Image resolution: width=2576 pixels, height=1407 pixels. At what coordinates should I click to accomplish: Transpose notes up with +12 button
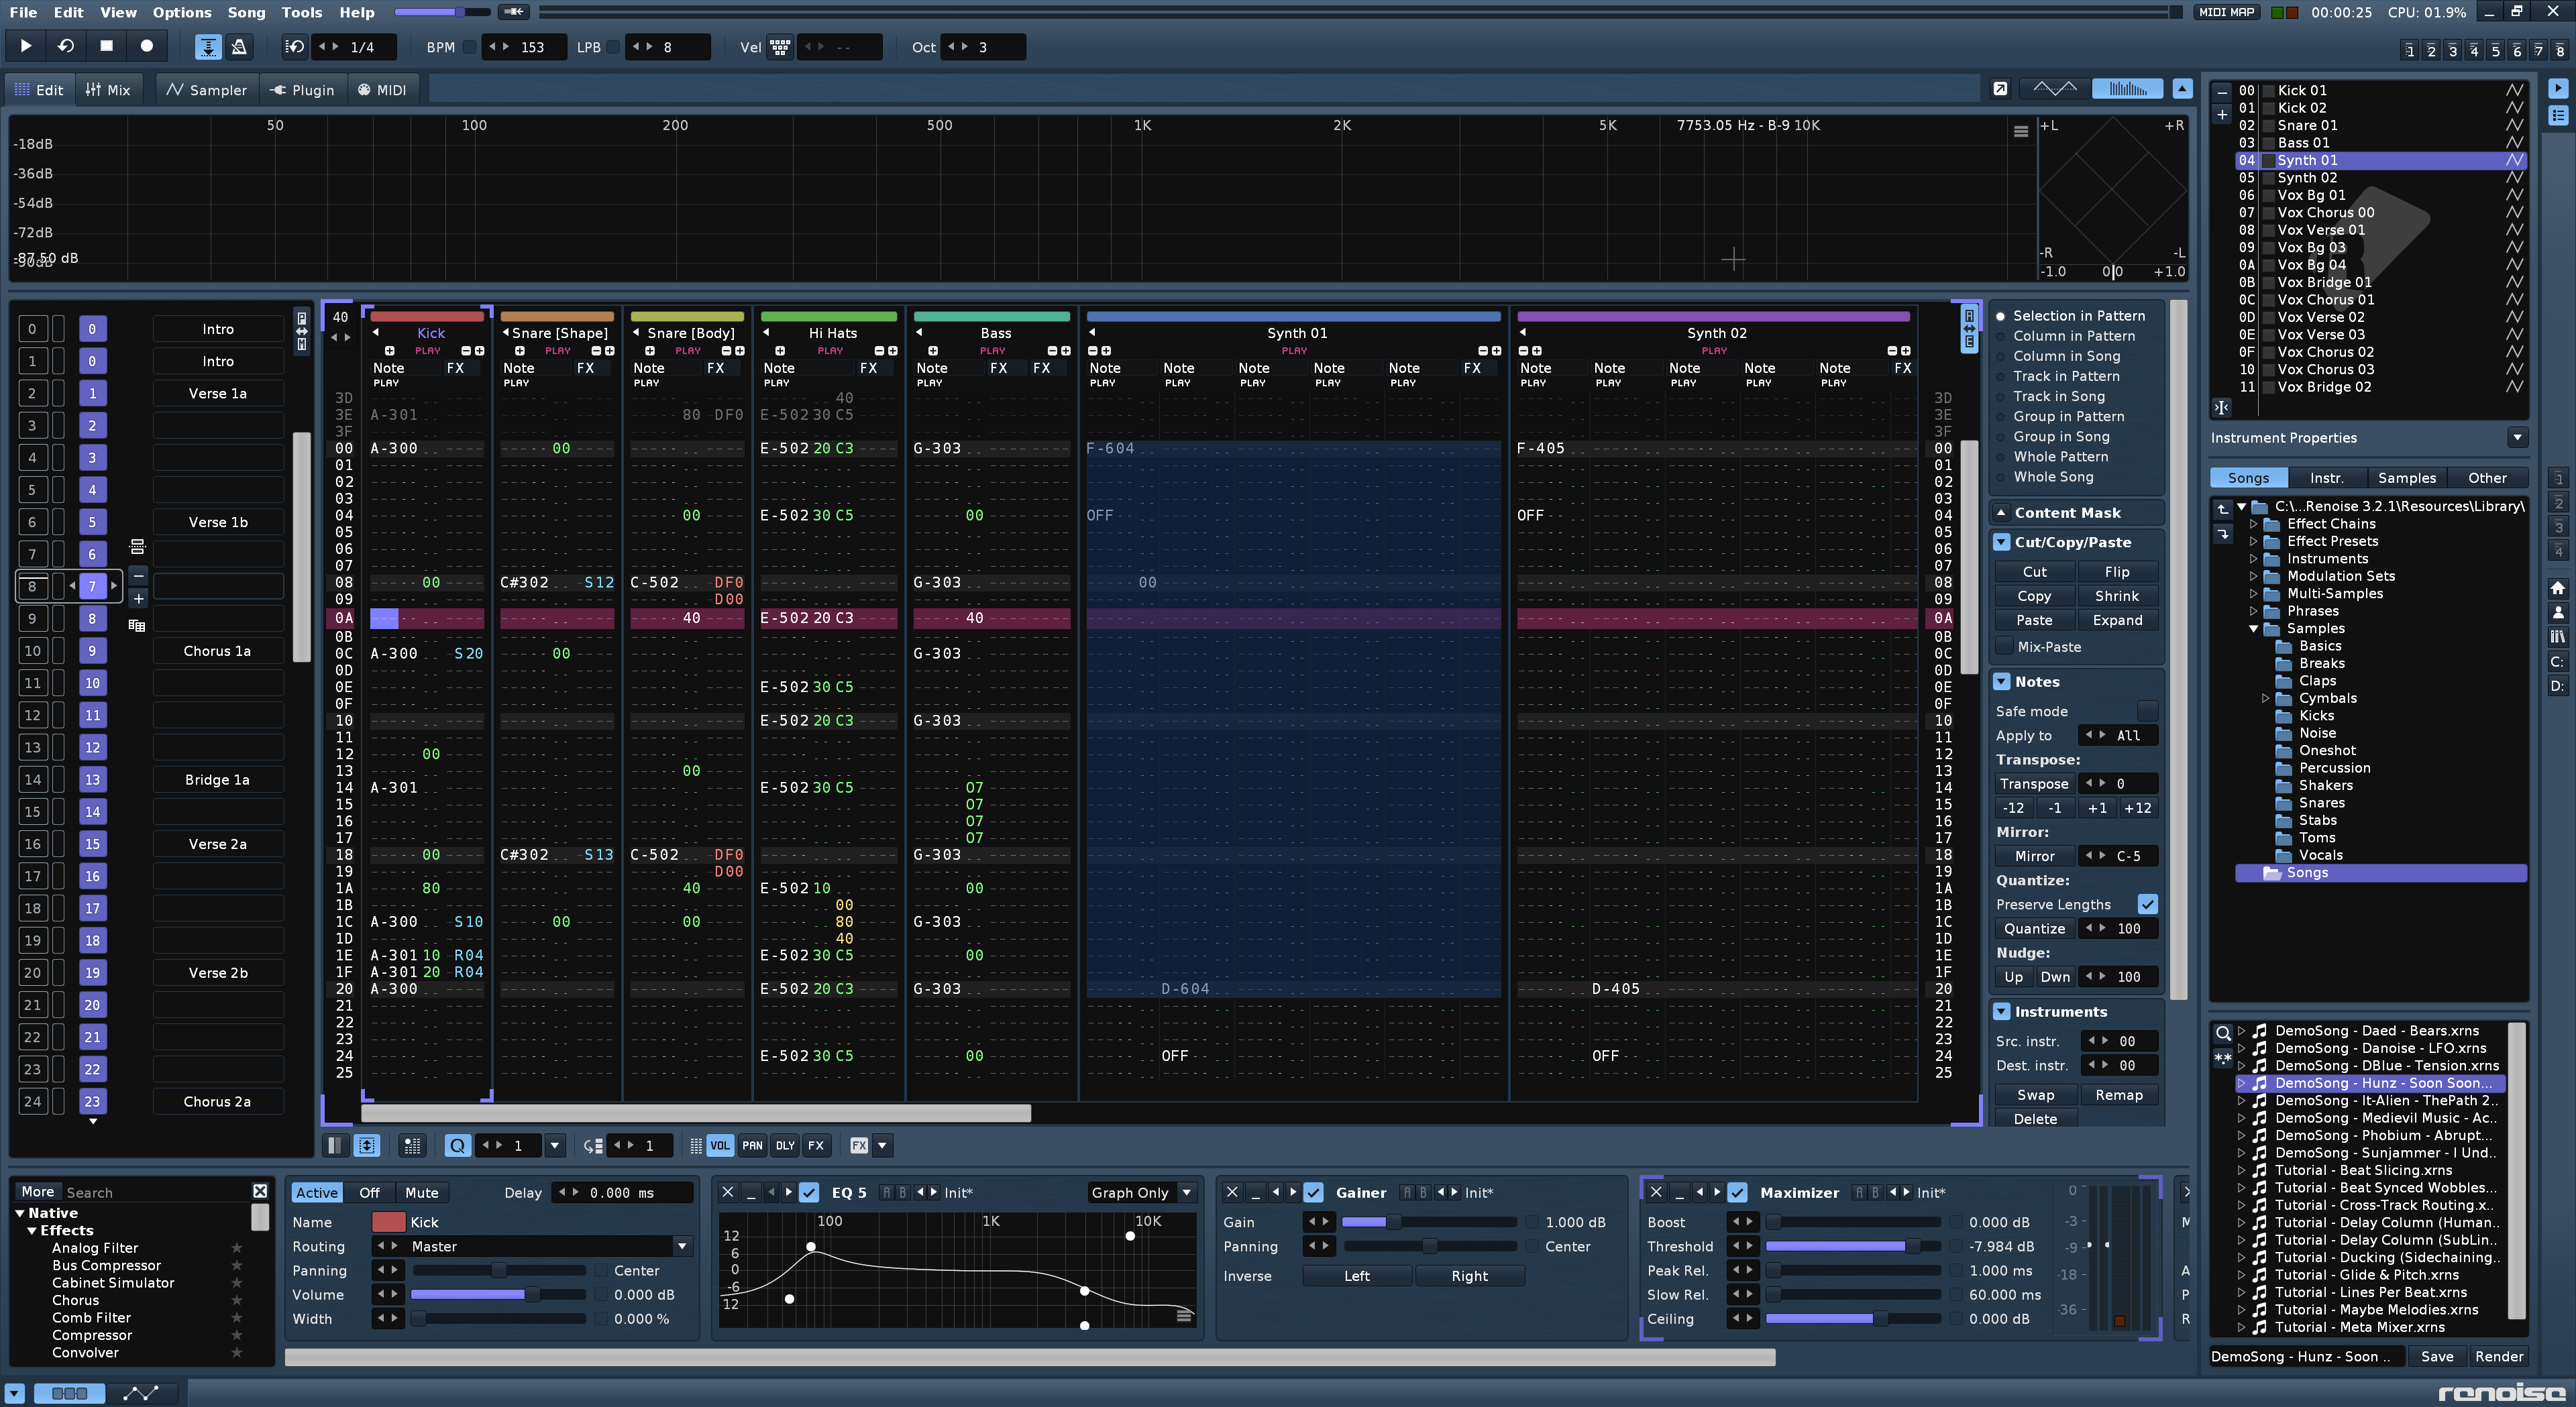[x=2137, y=808]
